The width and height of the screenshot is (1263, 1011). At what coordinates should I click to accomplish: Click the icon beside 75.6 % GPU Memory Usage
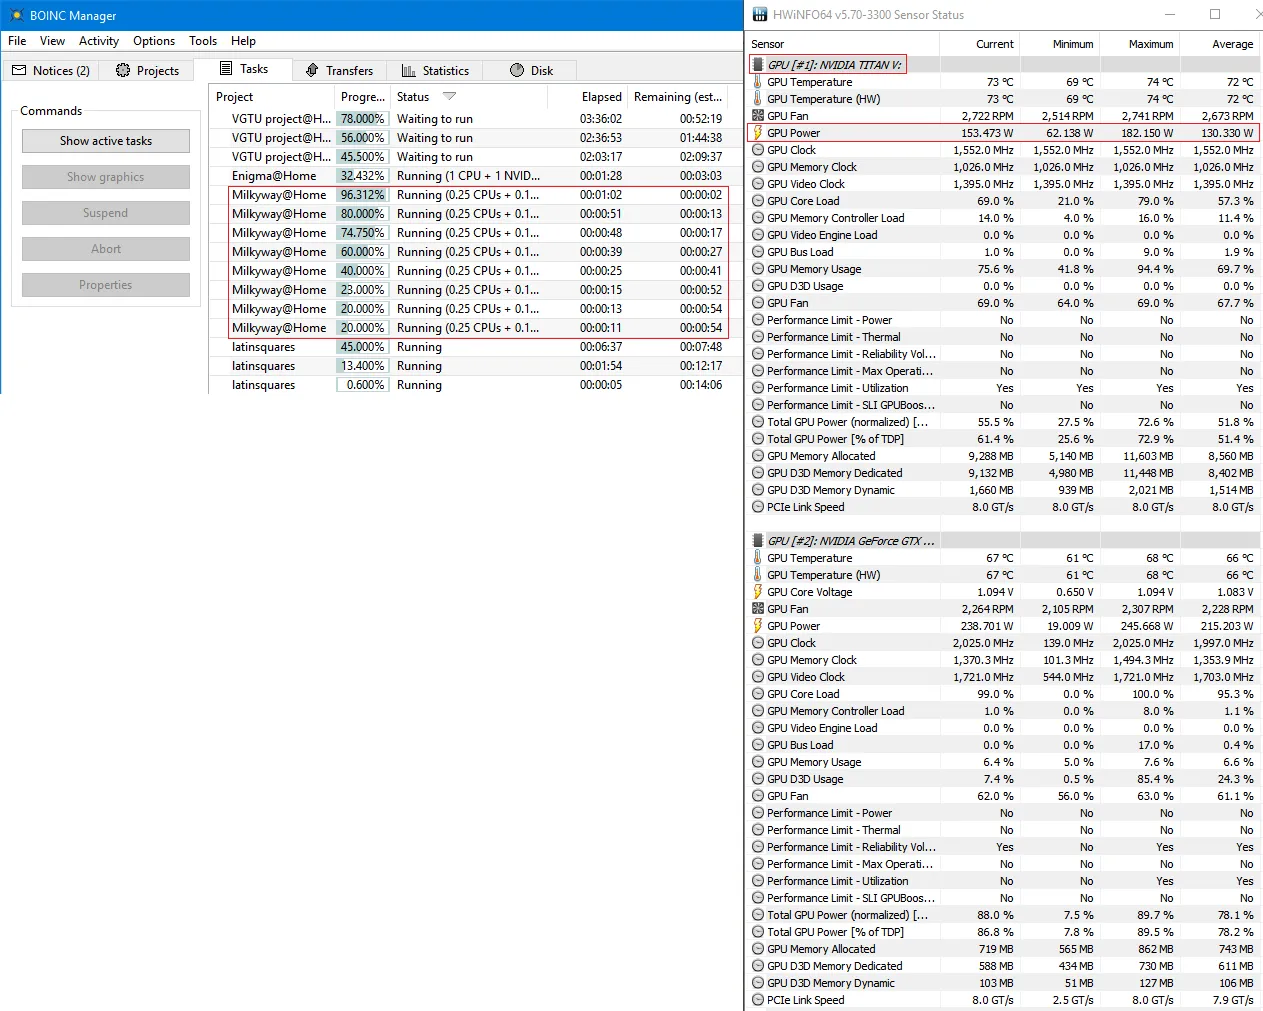(x=758, y=269)
